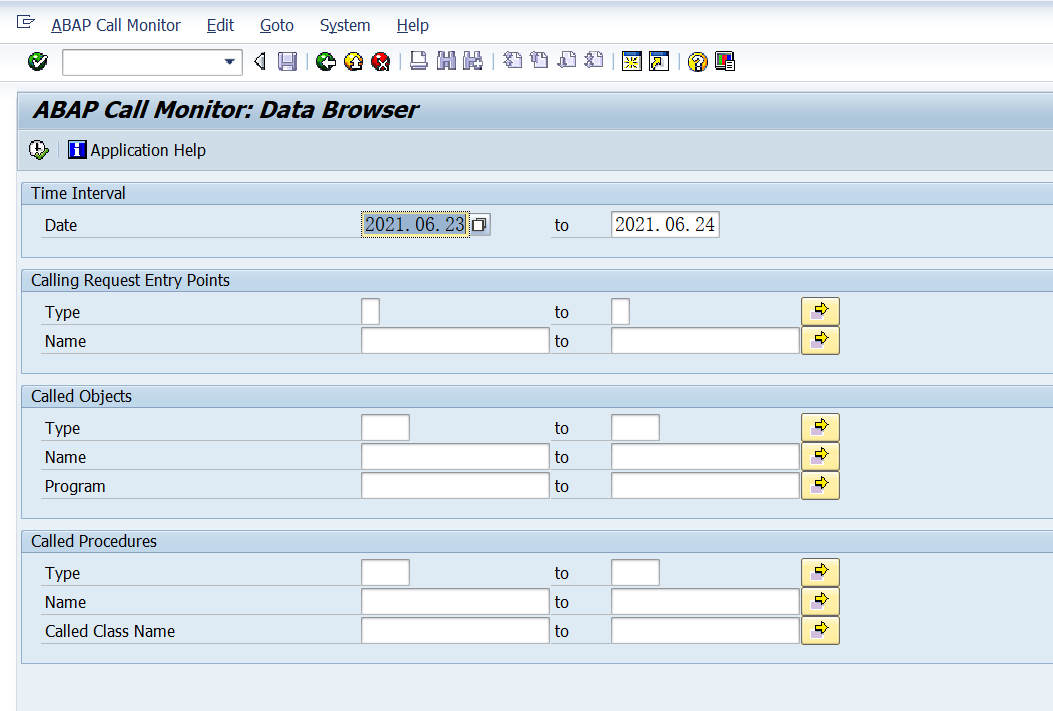The image size is (1053, 711).
Task: Select the Save icon in the toolbar
Action: [288, 61]
